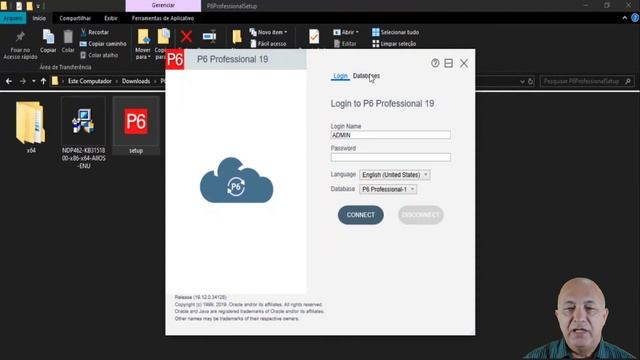This screenshot has height=360, width=640.
Task: Refresh the Explorer folder view
Action: pyautogui.click(x=531, y=81)
